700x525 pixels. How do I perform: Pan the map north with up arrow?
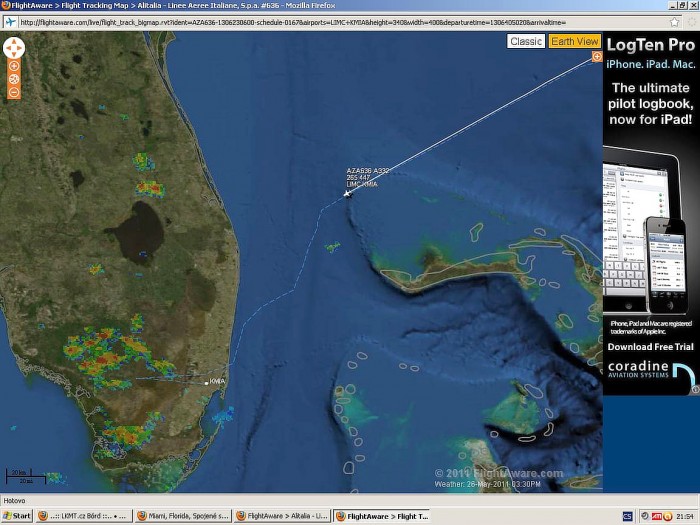14,42
